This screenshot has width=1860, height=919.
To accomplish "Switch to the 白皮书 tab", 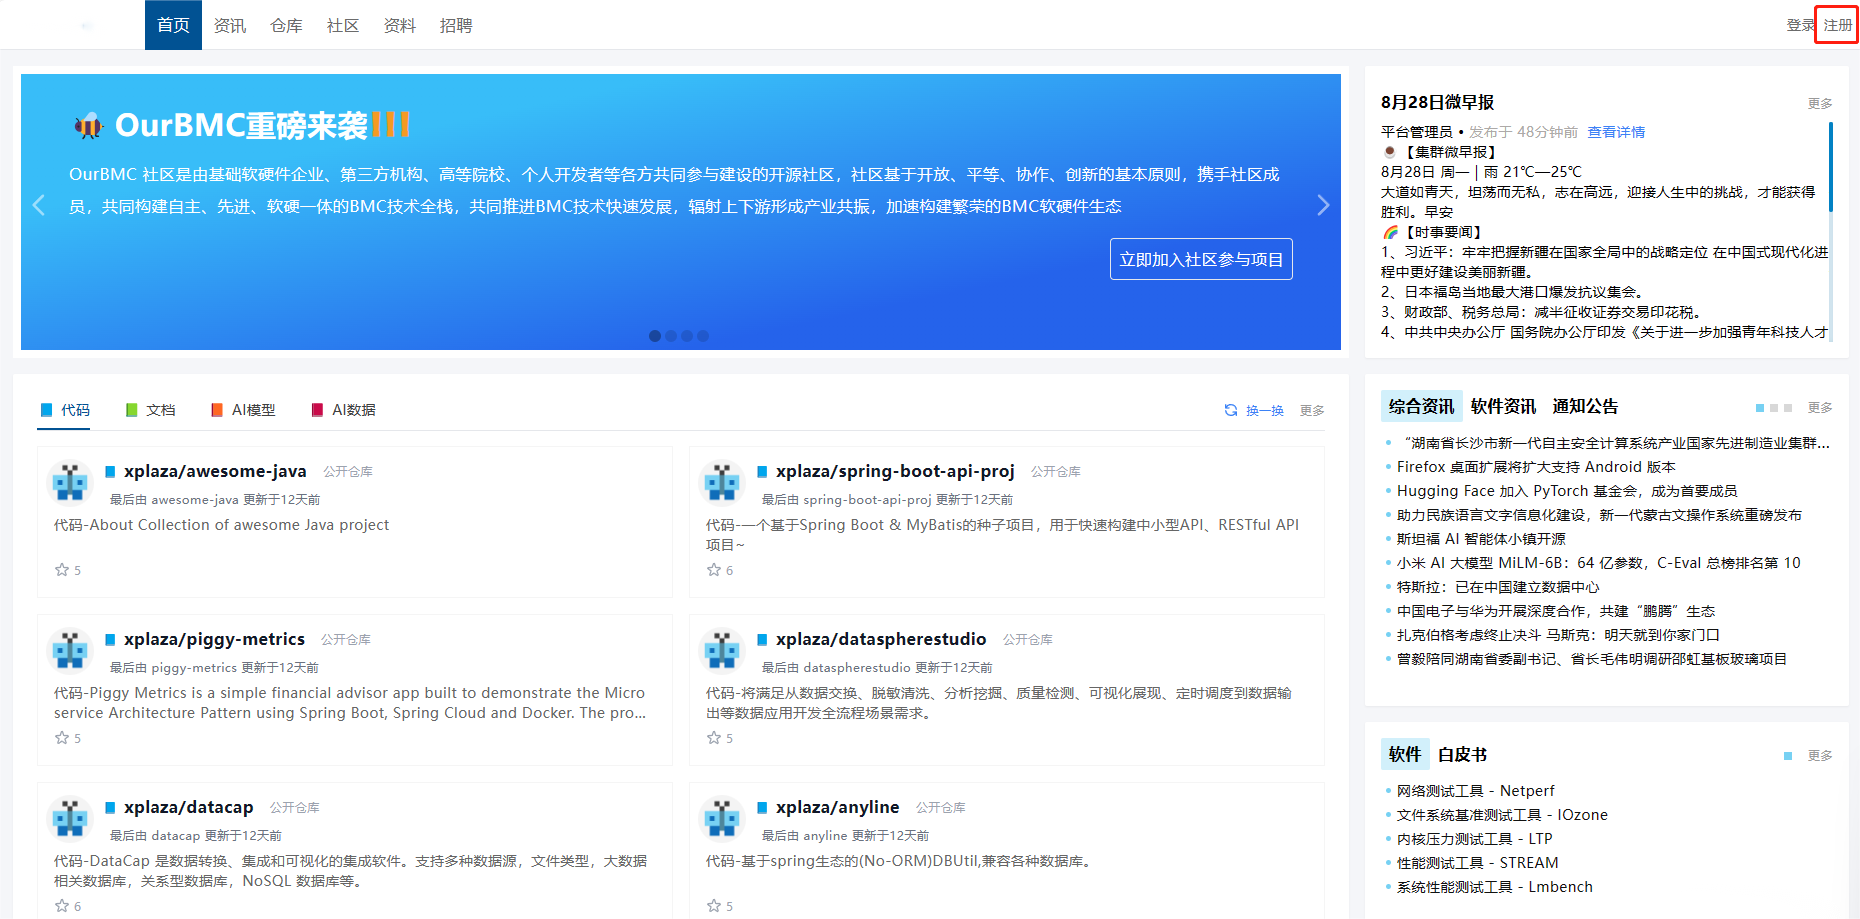I will click(1462, 755).
